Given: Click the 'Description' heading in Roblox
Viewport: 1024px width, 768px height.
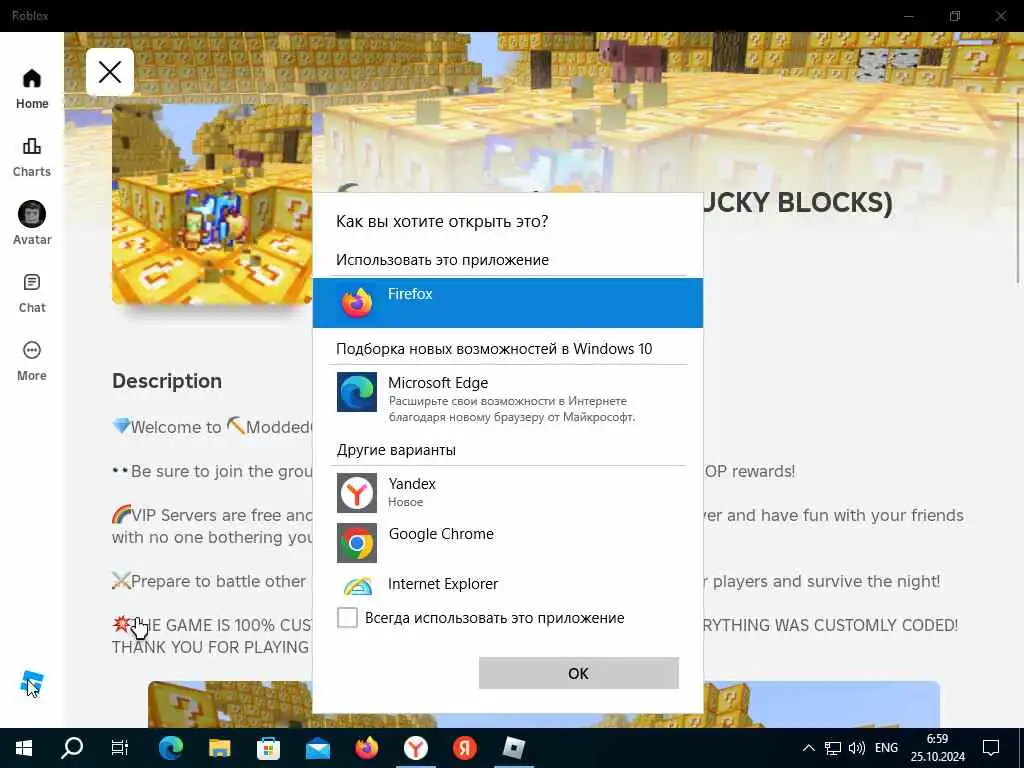Looking at the screenshot, I should (167, 381).
